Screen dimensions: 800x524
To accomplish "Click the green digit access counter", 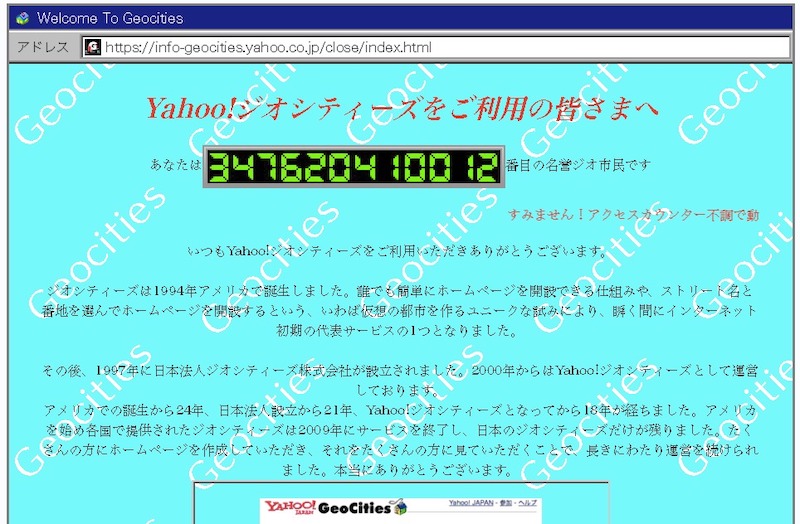I will click(354, 167).
